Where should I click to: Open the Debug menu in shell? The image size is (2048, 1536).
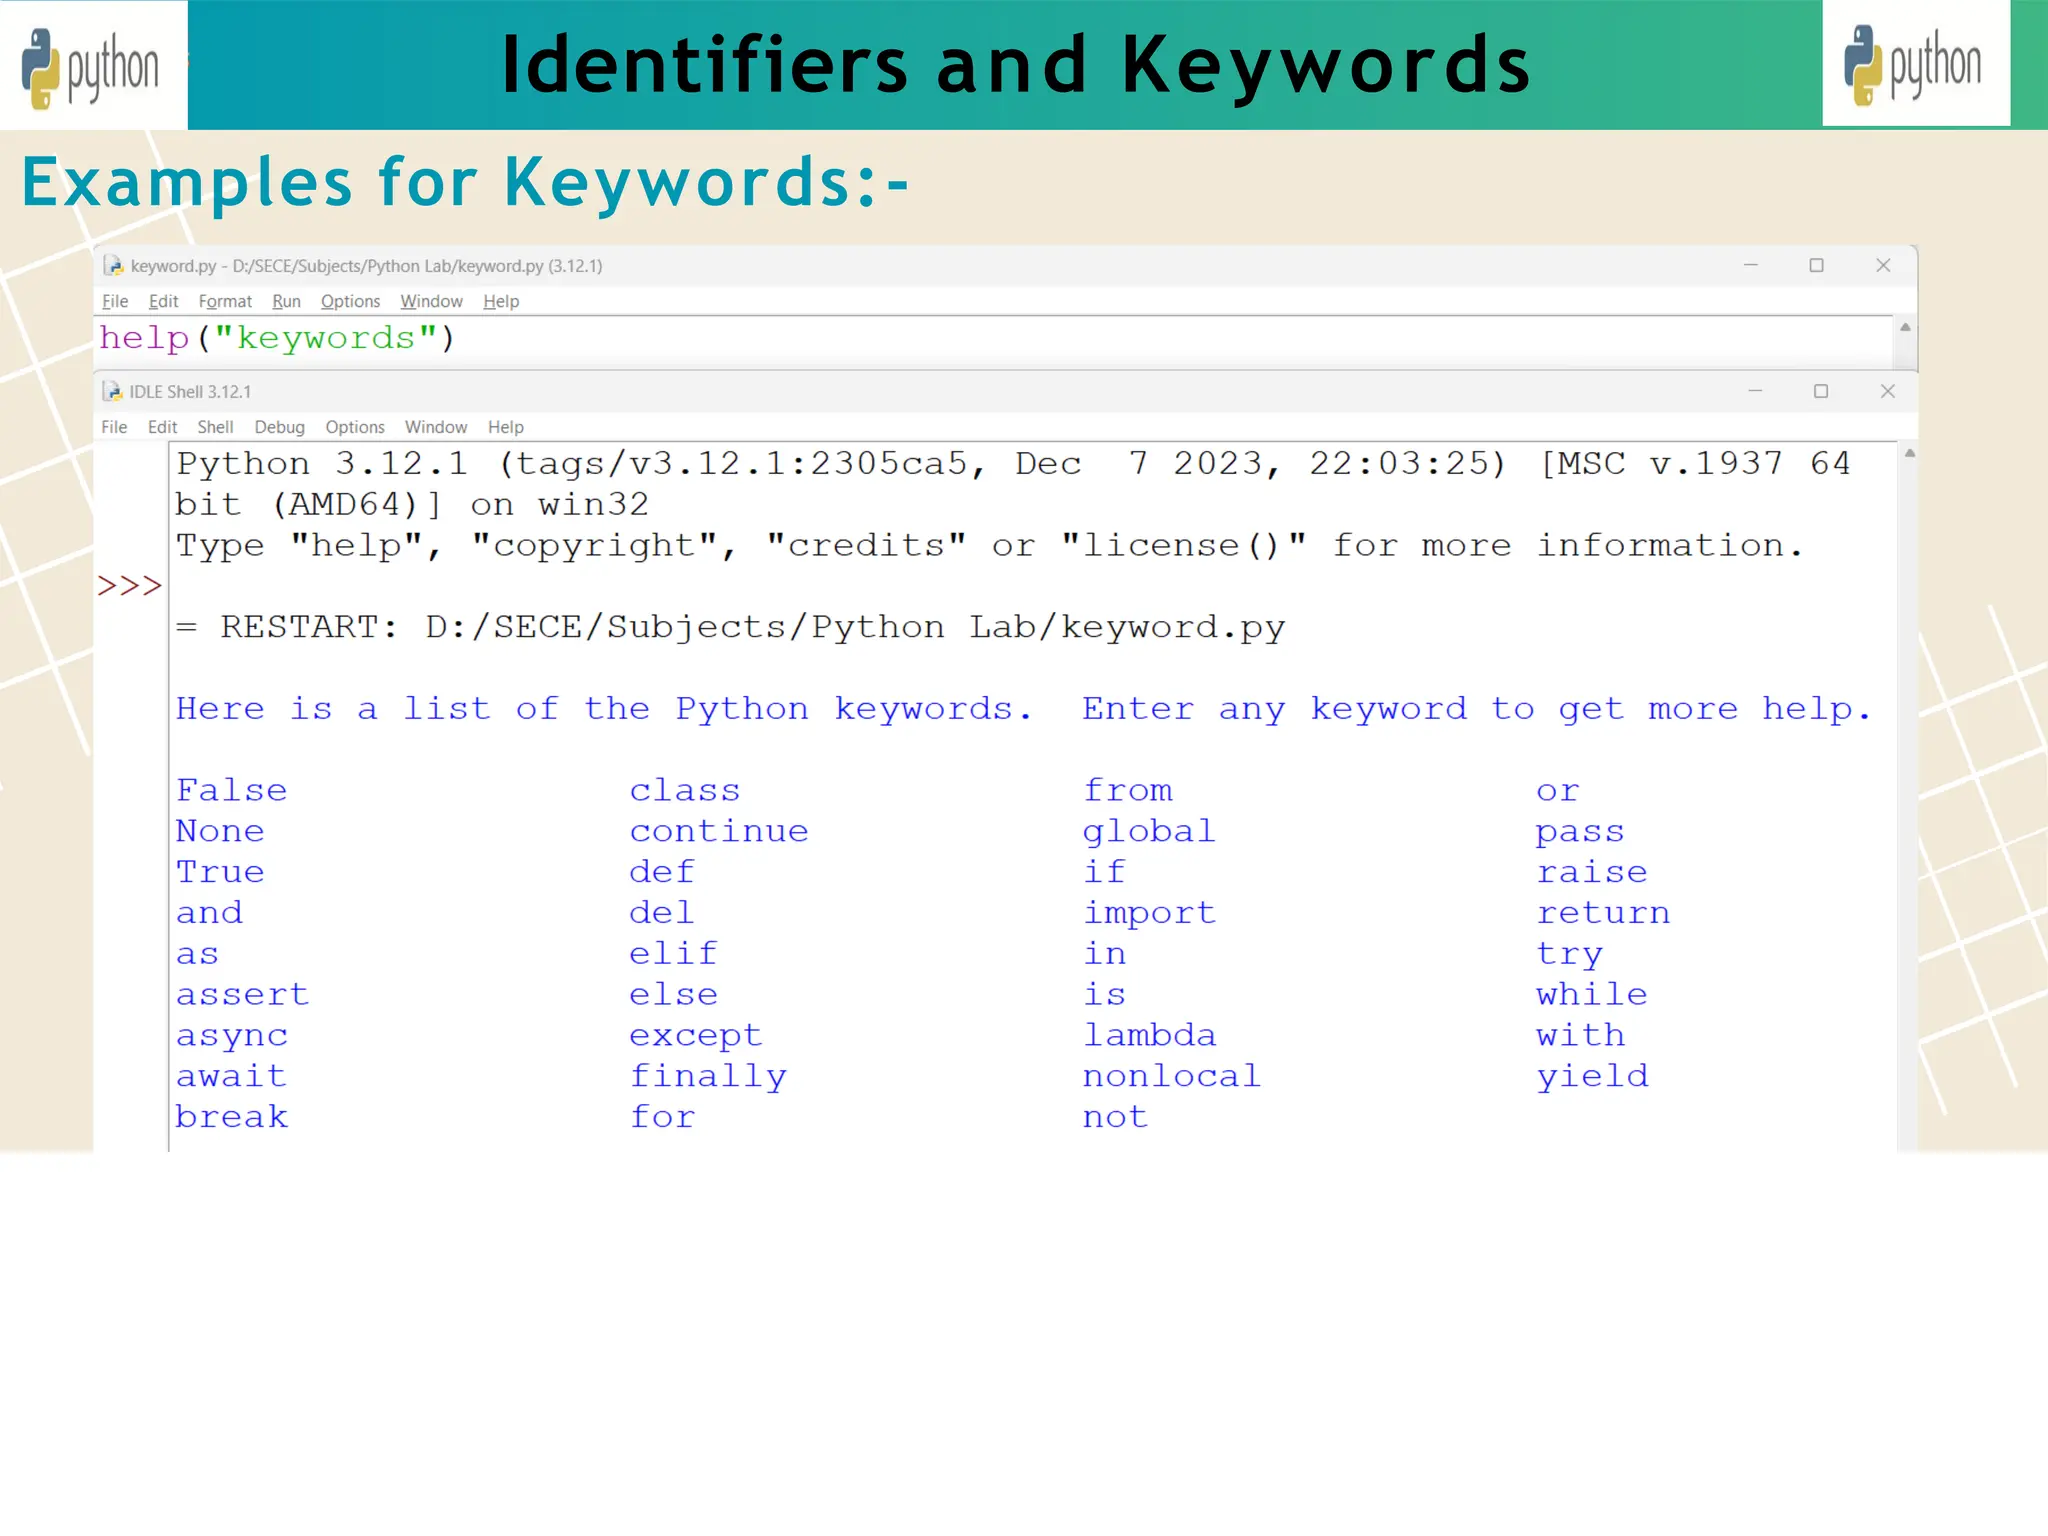279,427
